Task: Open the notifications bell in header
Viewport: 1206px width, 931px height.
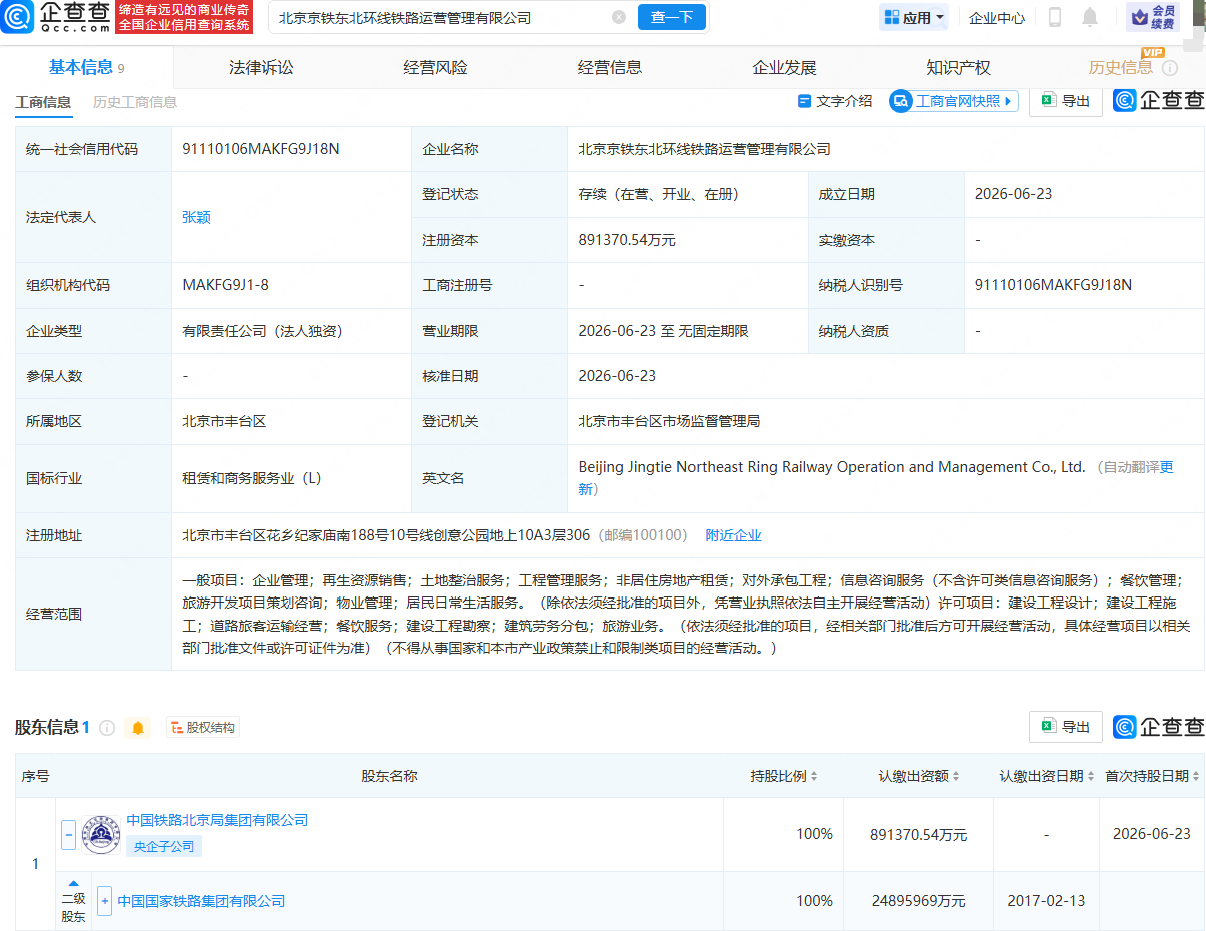Action: click(x=1090, y=17)
